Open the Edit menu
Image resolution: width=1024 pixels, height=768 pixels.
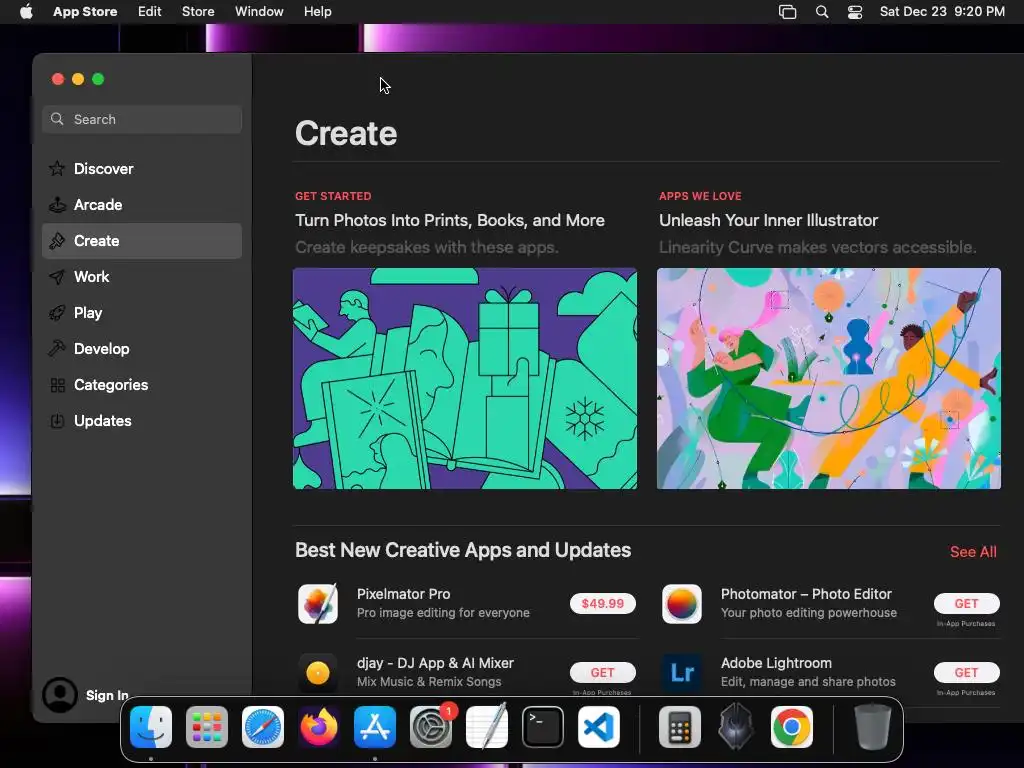click(x=150, y=12)
